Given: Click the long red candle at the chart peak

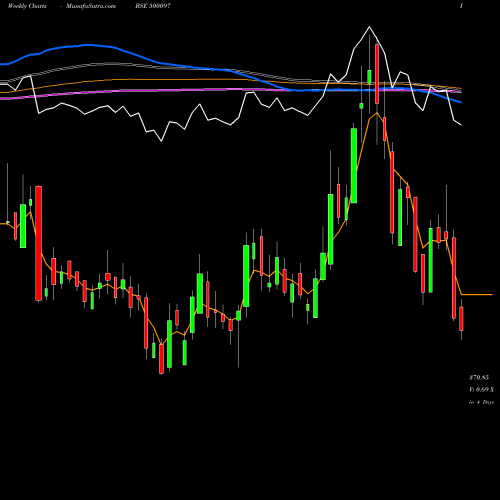Looking at the screenshot, I should pos(377,74).
